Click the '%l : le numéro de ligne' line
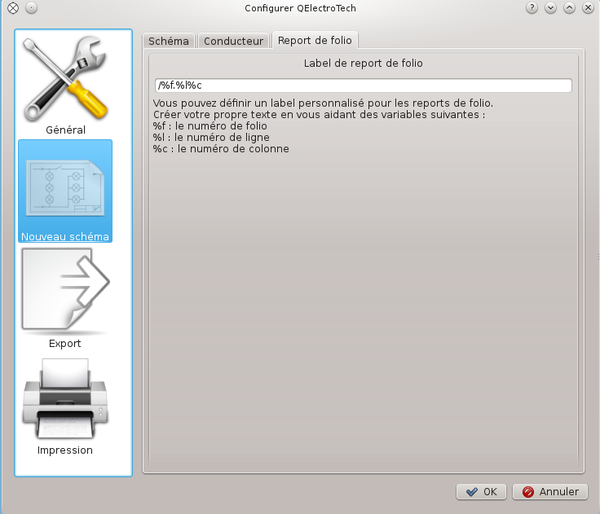Image resolution: width=600 pixels, height=514 pixels. click(x=211, y=137)
